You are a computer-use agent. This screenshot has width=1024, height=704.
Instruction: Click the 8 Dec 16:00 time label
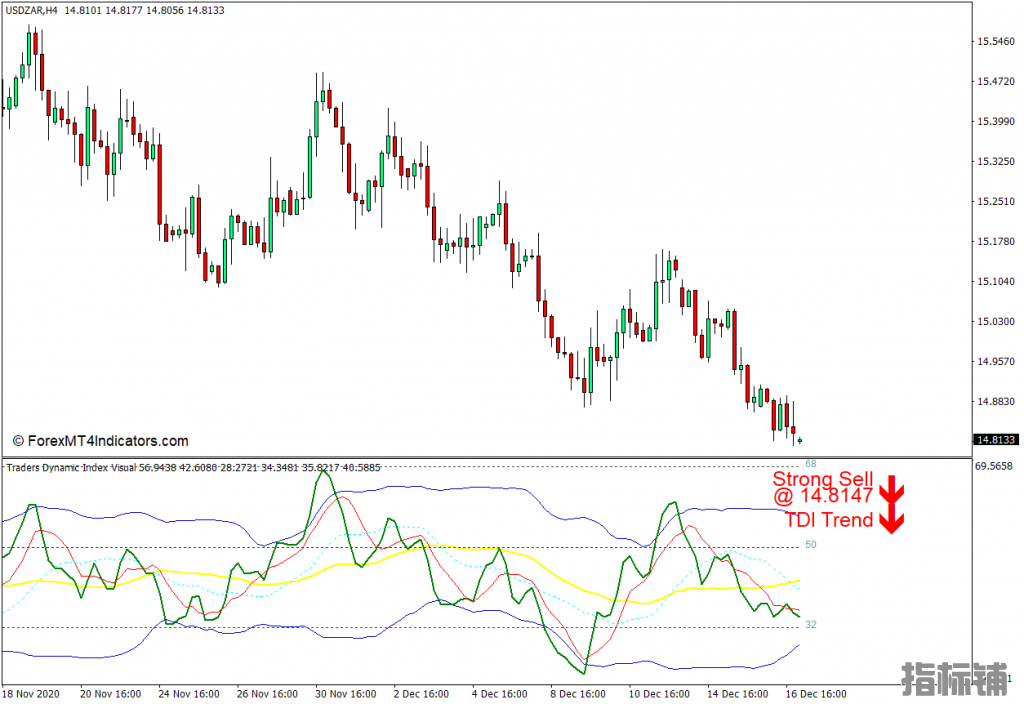tap(579, 694)
